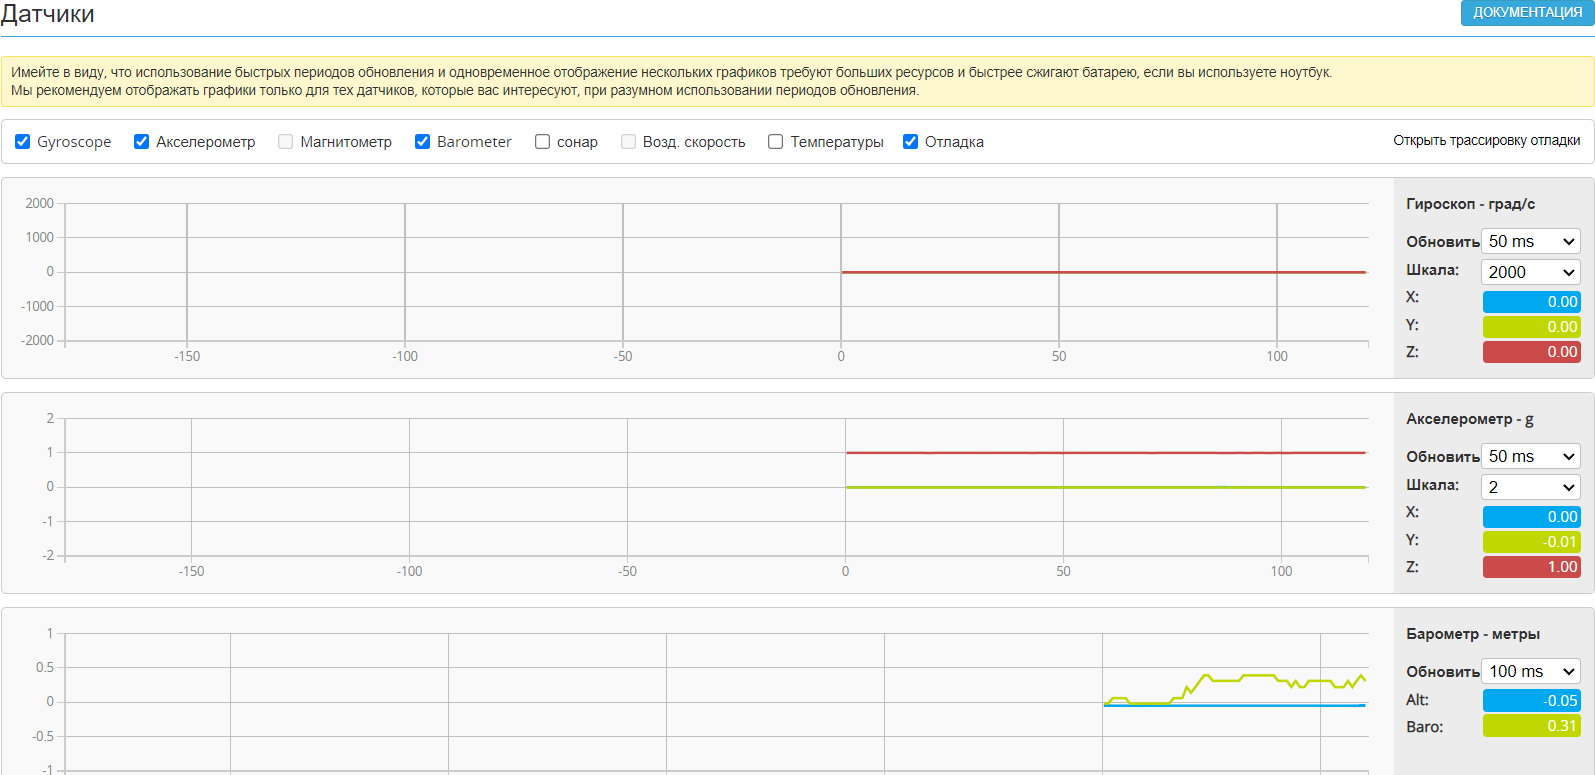Click gyroscope Z red value swatch
Viewport: 1595px width, 775px height.
click(x=1531, y=352)
